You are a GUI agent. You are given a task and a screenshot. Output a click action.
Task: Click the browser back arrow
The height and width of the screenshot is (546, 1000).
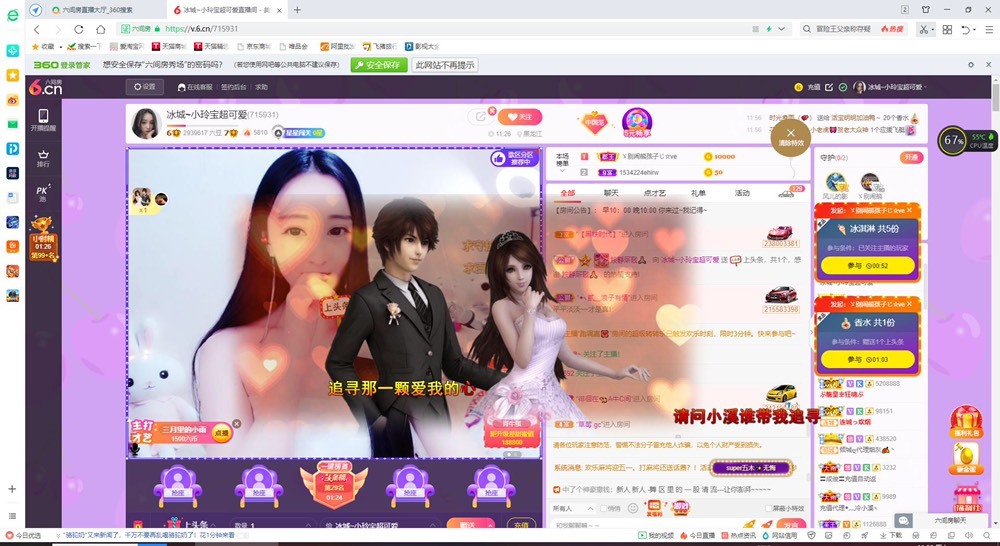tap(36, 29)
